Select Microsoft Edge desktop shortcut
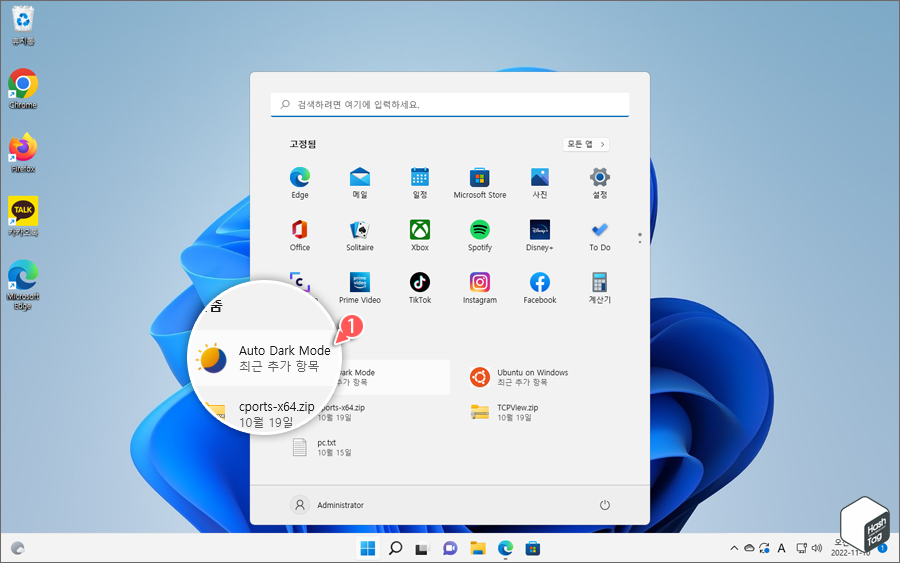 [23, 285]
